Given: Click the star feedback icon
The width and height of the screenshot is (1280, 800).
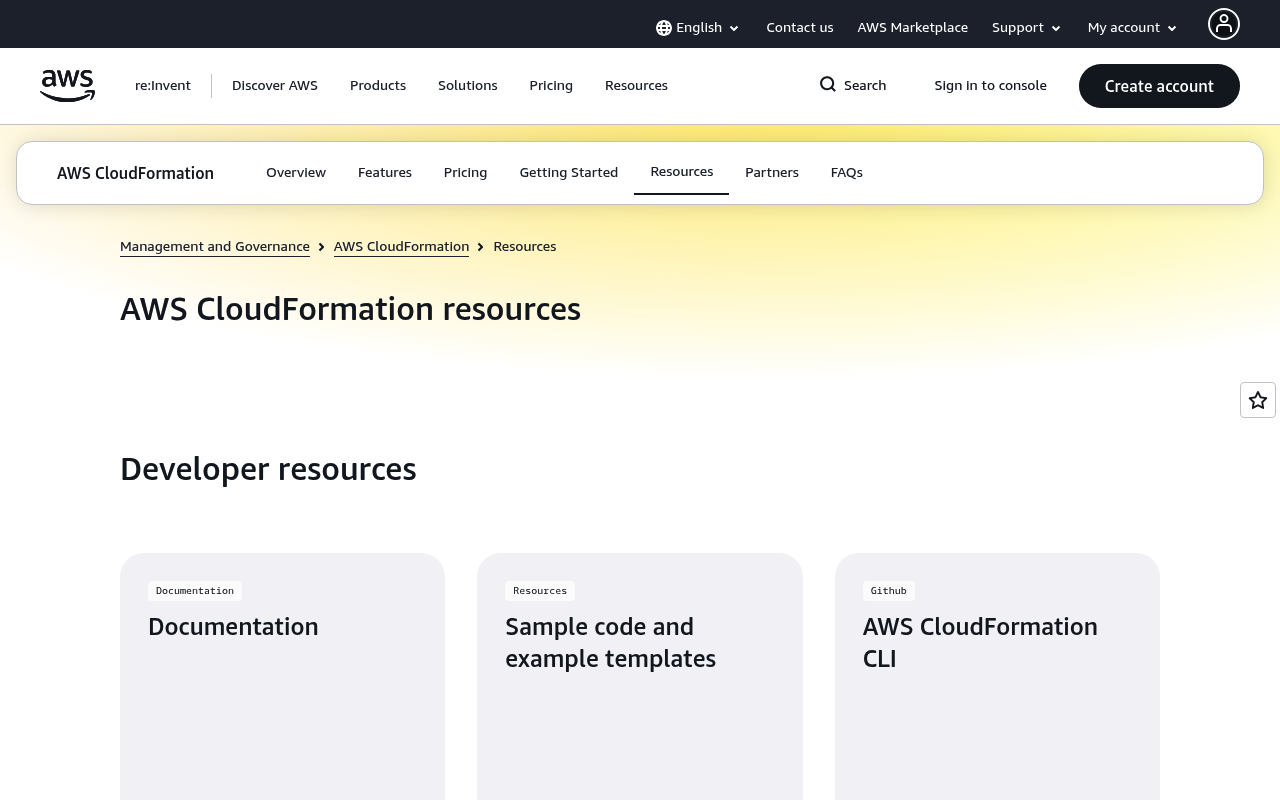Looking at the screenshot, I should [x=1258, y=400].
